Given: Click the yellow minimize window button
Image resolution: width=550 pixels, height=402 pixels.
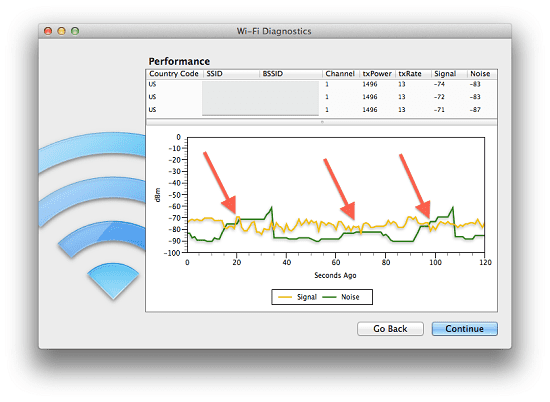Looking at the screenshot, I should (61, 31).
